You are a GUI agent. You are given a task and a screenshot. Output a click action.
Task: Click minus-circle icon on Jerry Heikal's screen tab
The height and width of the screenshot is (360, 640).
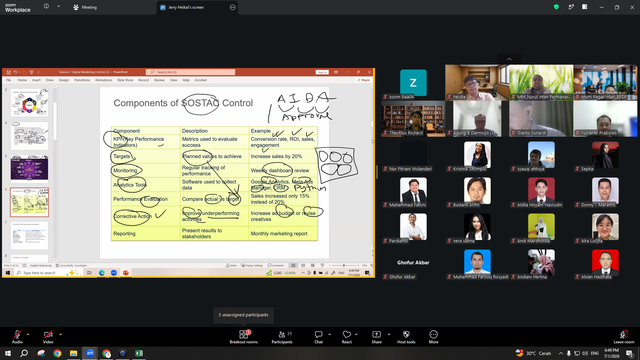coord(233,7)
